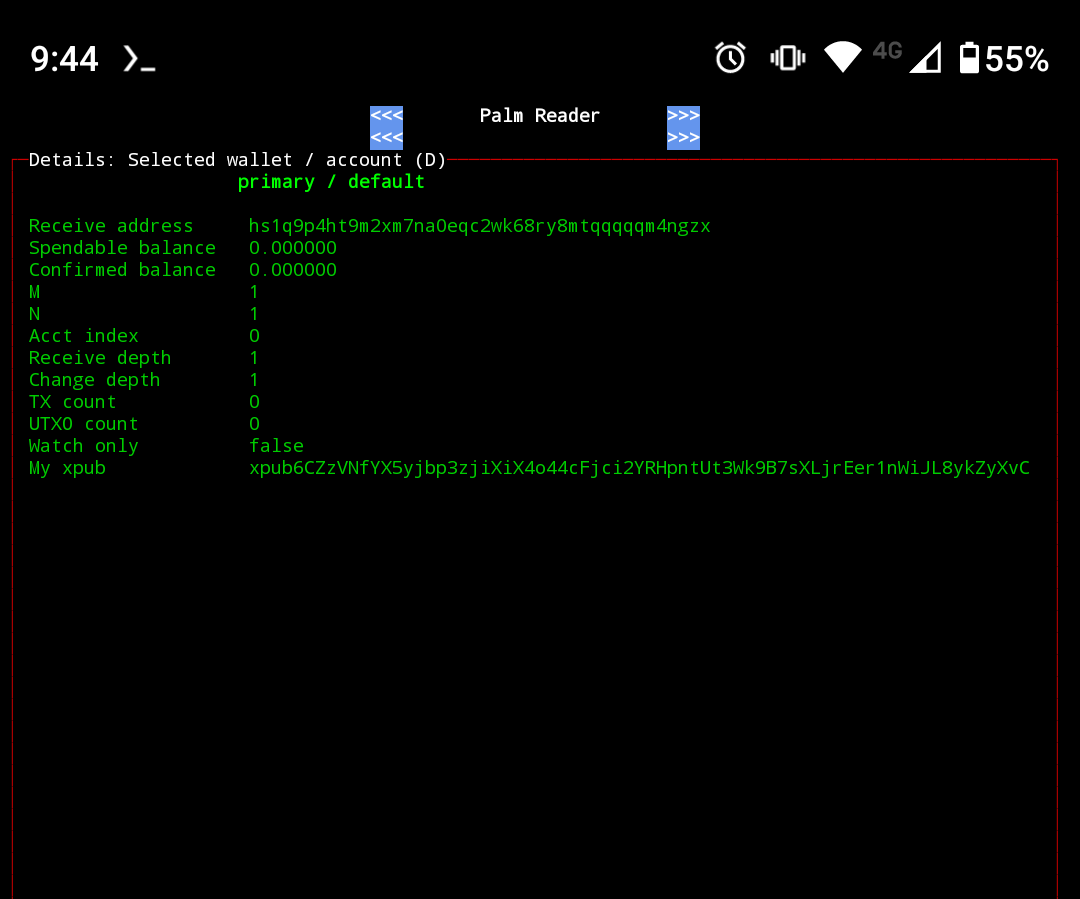Tap the lower >>> navigation arrow
The image size is (1080, 899).
683,138
